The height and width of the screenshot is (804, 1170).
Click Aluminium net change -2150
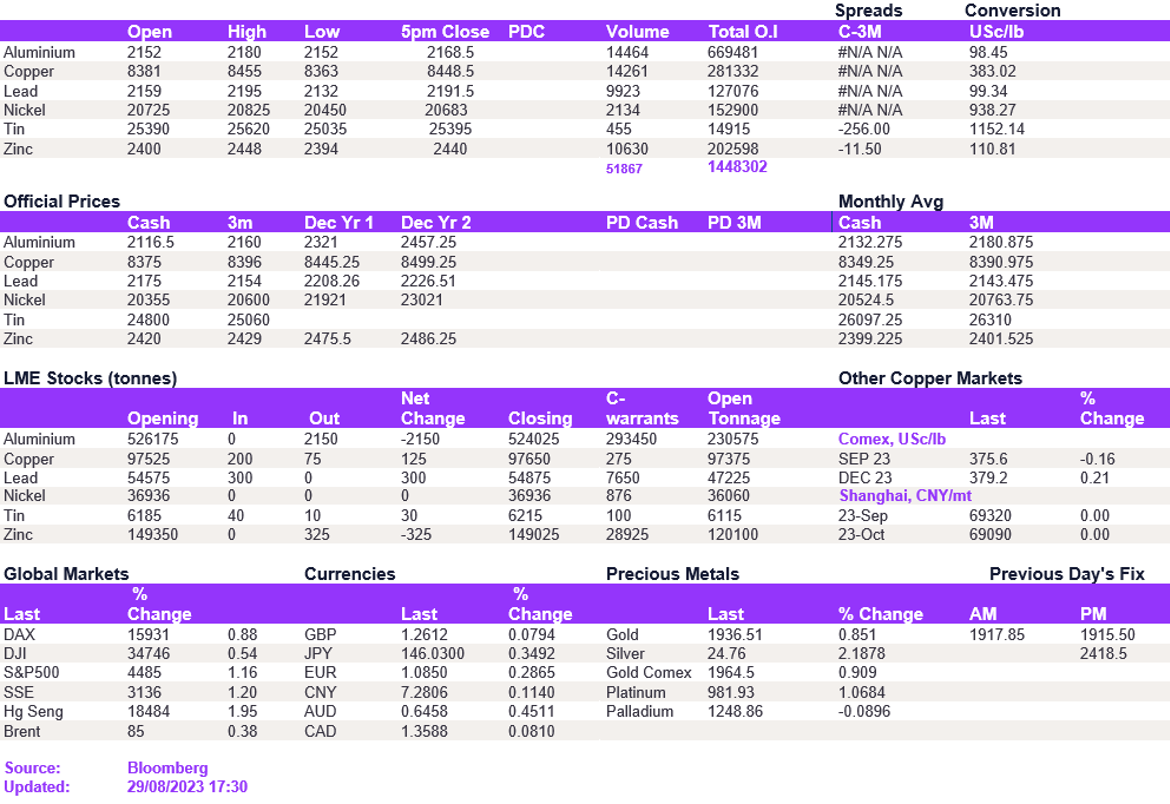(420, 440)
